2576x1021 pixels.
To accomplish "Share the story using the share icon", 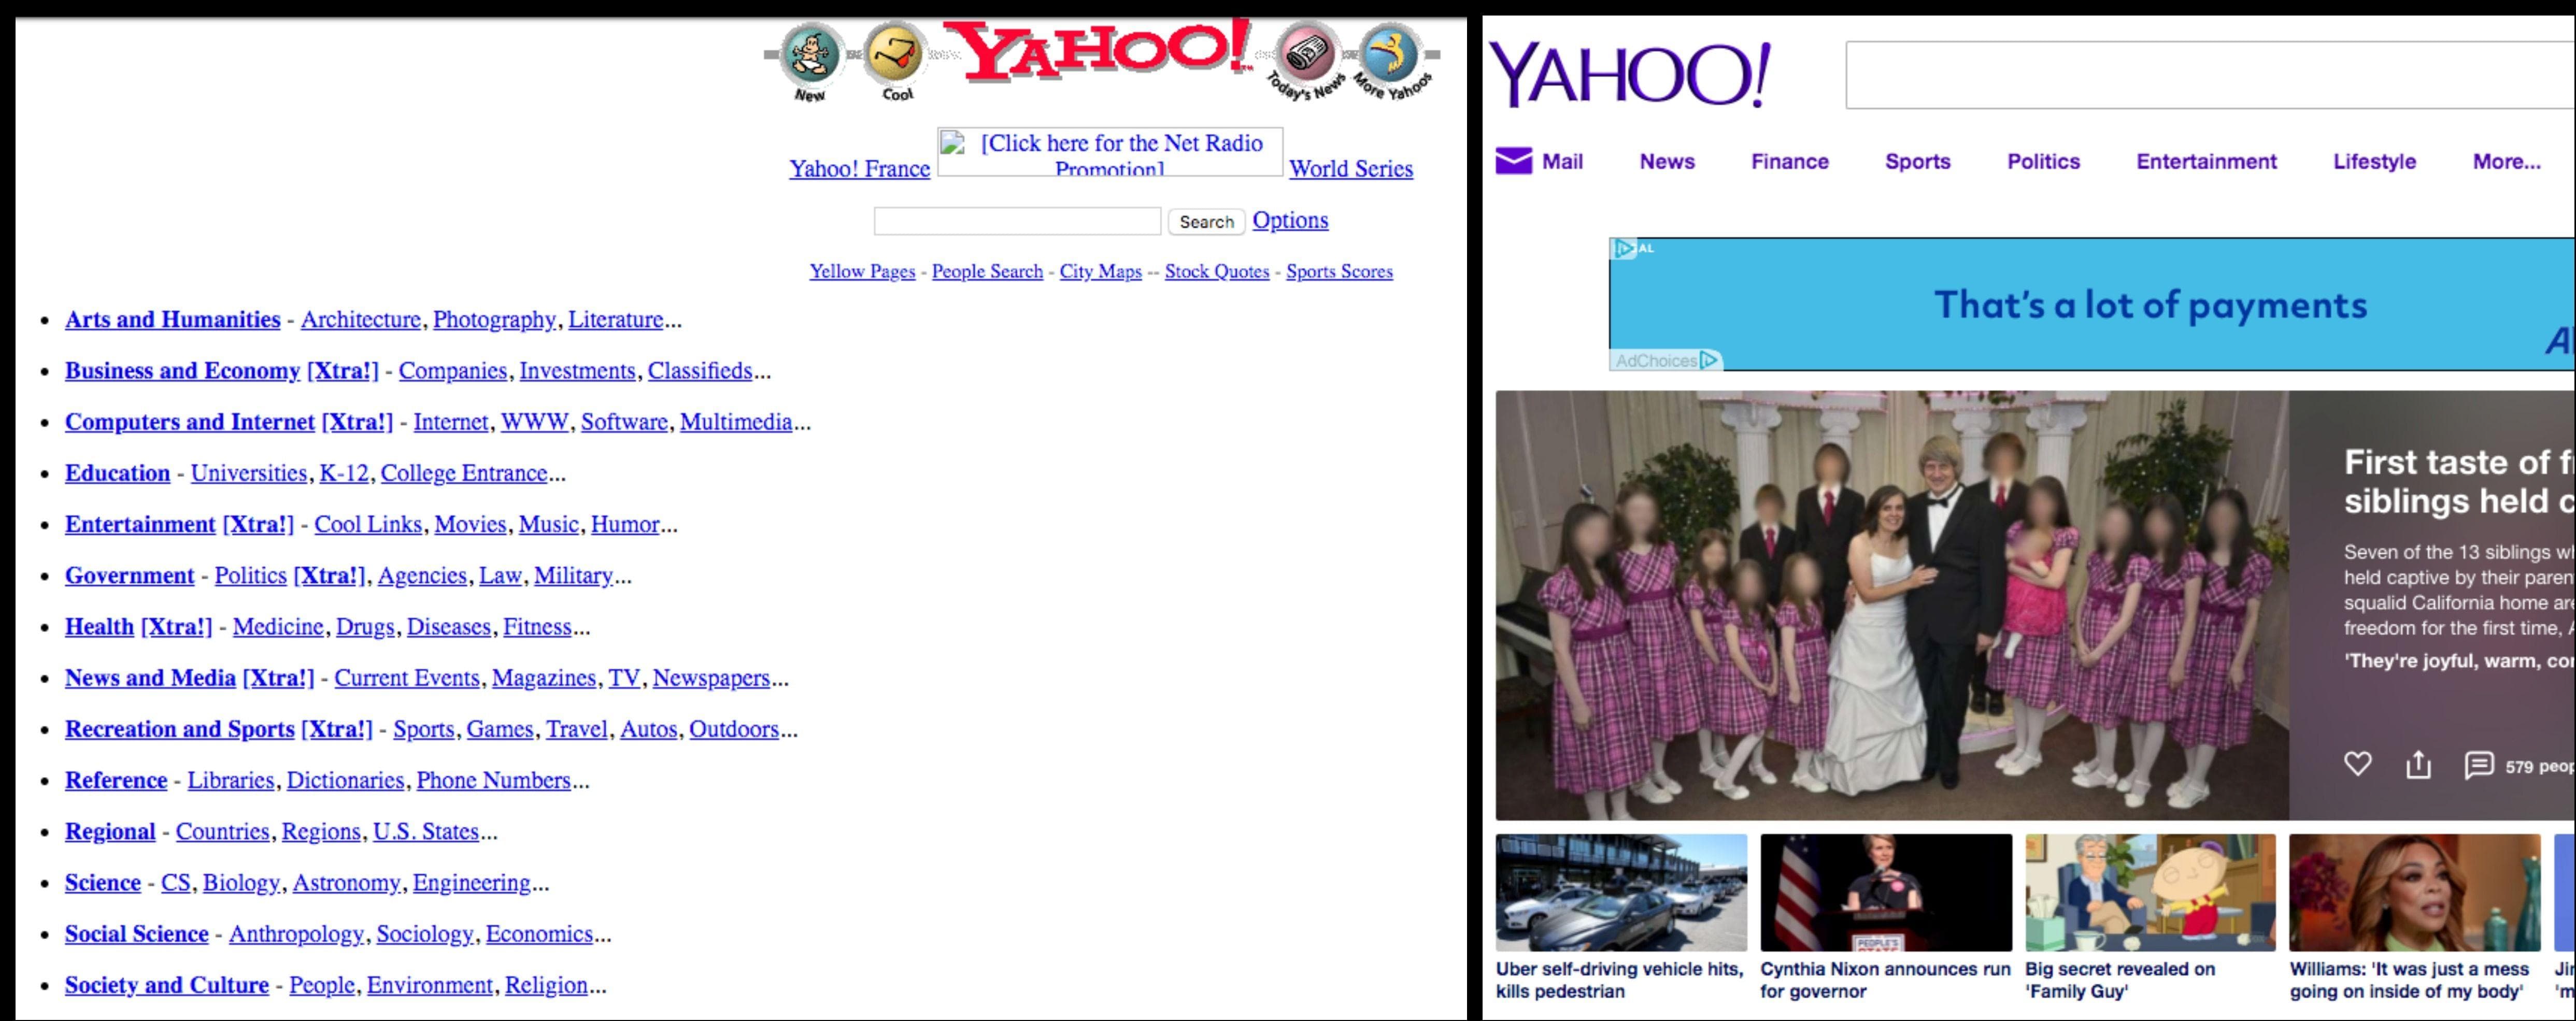I will (x=2419, y=764).
